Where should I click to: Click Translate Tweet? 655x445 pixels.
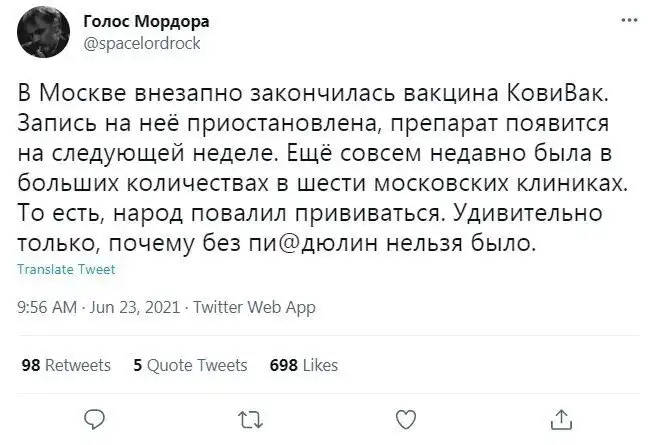(x=66, y=269)
